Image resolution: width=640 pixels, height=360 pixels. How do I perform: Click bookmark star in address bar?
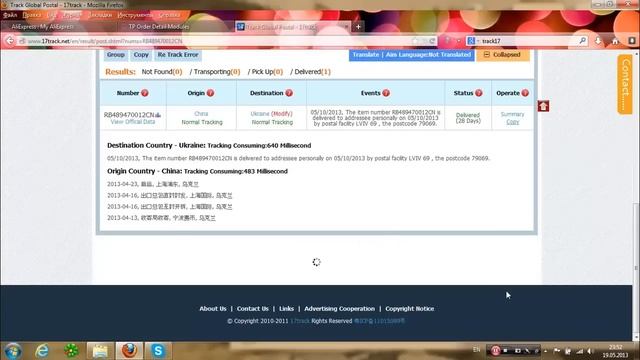pyautogui.click(x=415, y=41)
